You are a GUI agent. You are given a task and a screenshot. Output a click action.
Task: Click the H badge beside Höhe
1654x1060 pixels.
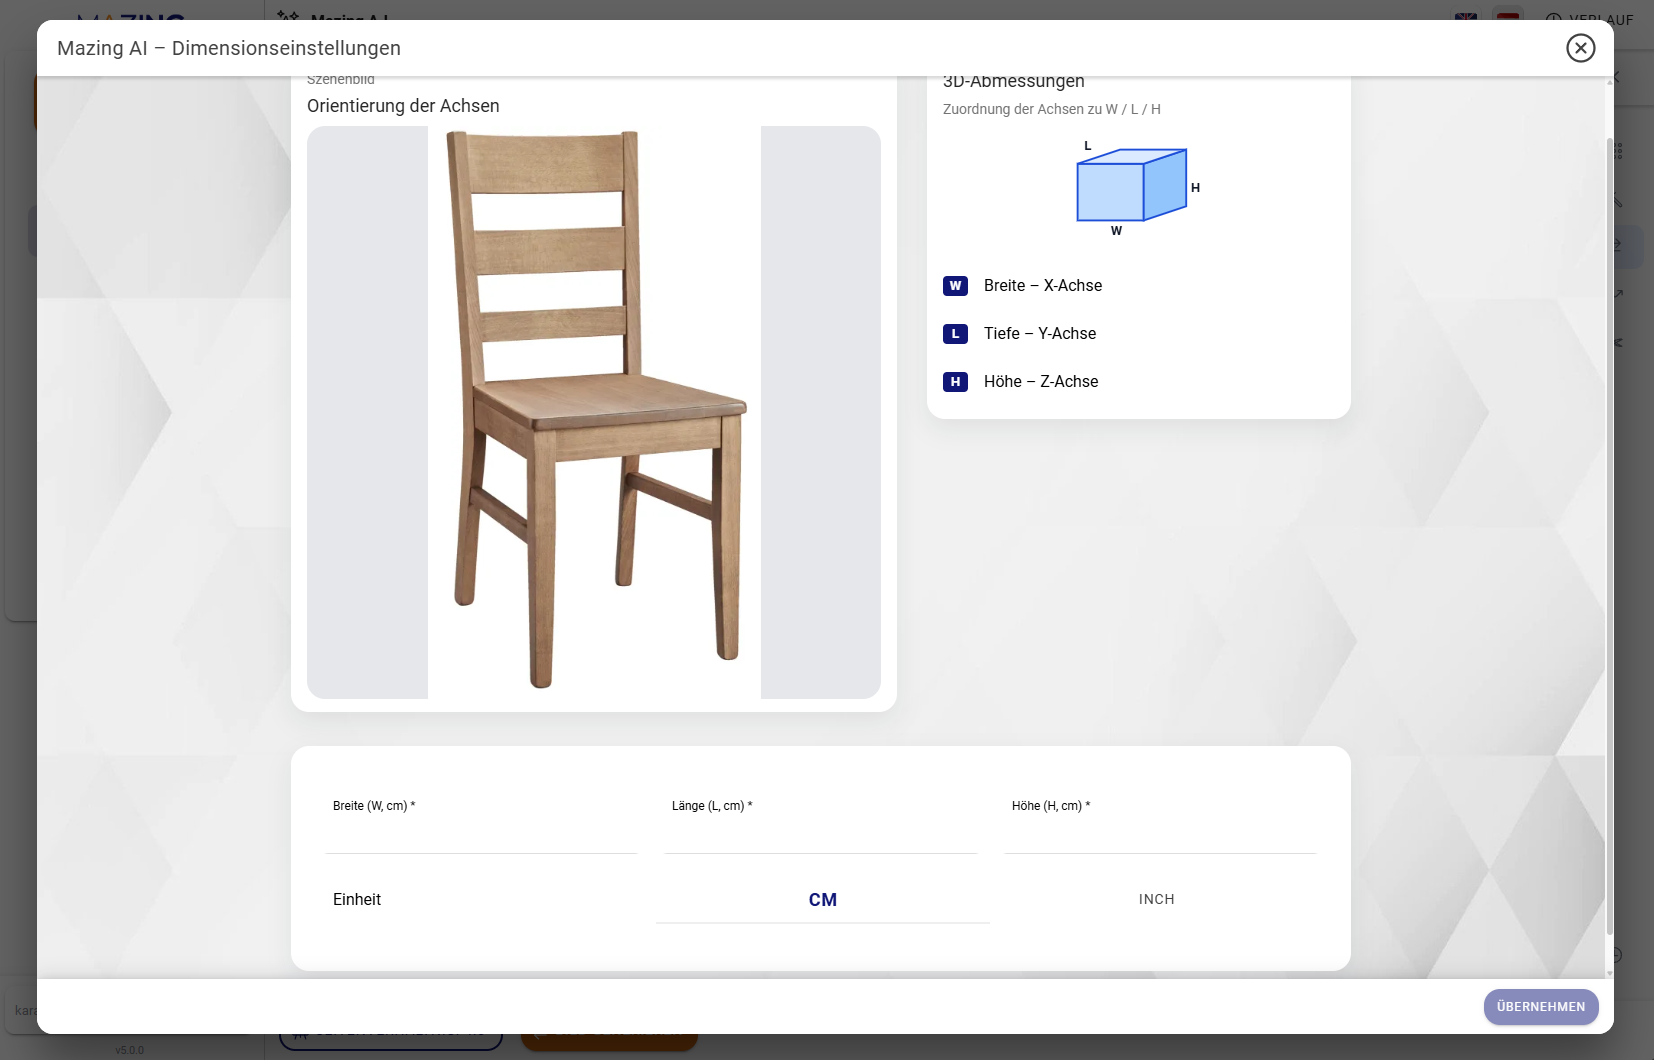coord(955,382)
